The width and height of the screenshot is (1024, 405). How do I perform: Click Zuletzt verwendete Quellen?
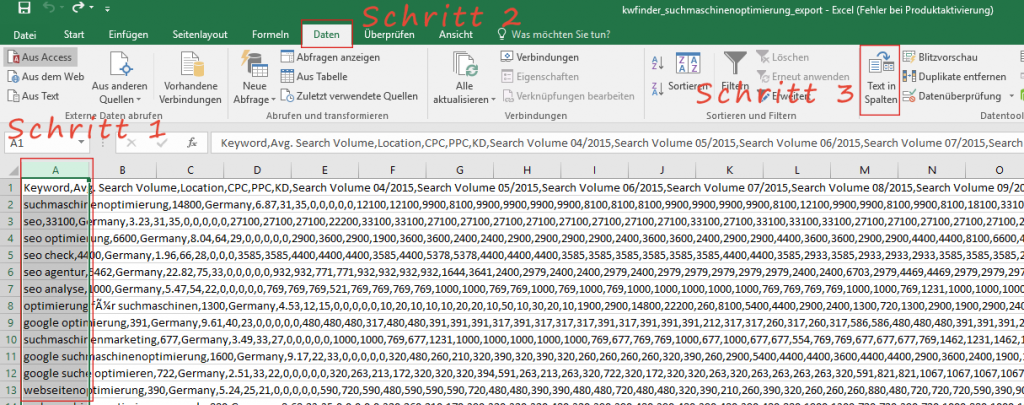[x=349, y=96]
